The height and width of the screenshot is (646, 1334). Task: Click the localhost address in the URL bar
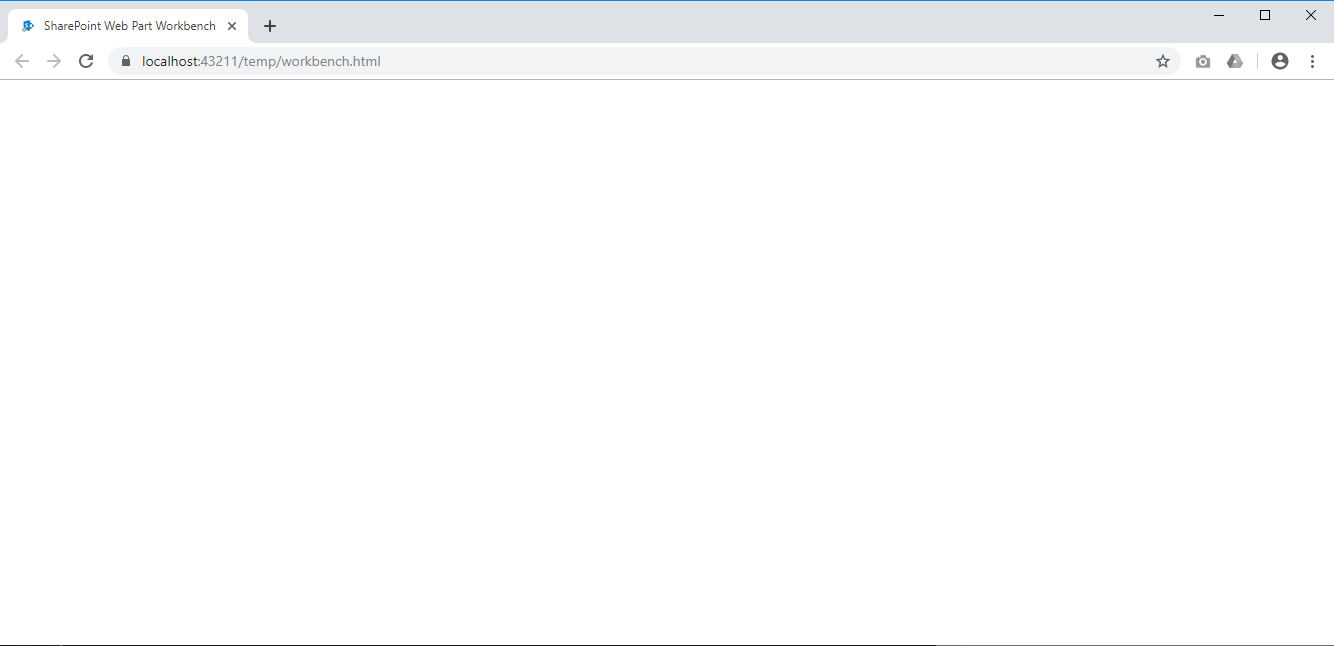pos(260,61)
